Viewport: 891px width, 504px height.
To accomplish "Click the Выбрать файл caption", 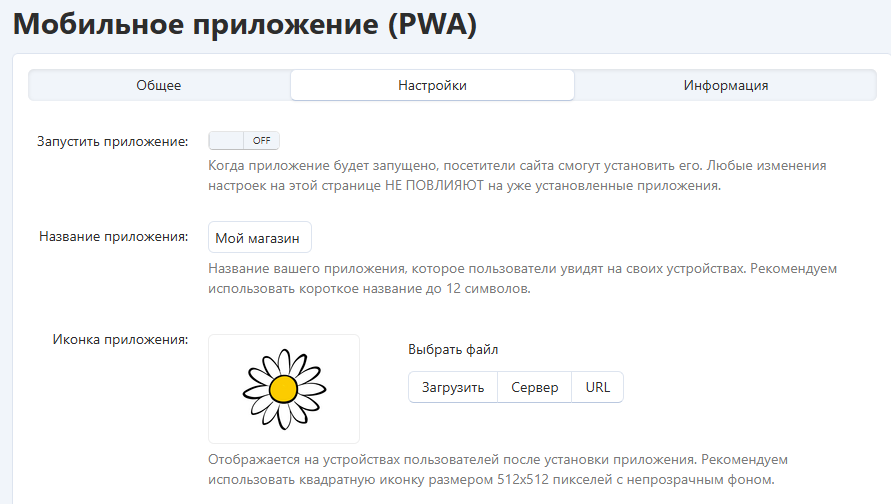I will [x=453, y=350].
